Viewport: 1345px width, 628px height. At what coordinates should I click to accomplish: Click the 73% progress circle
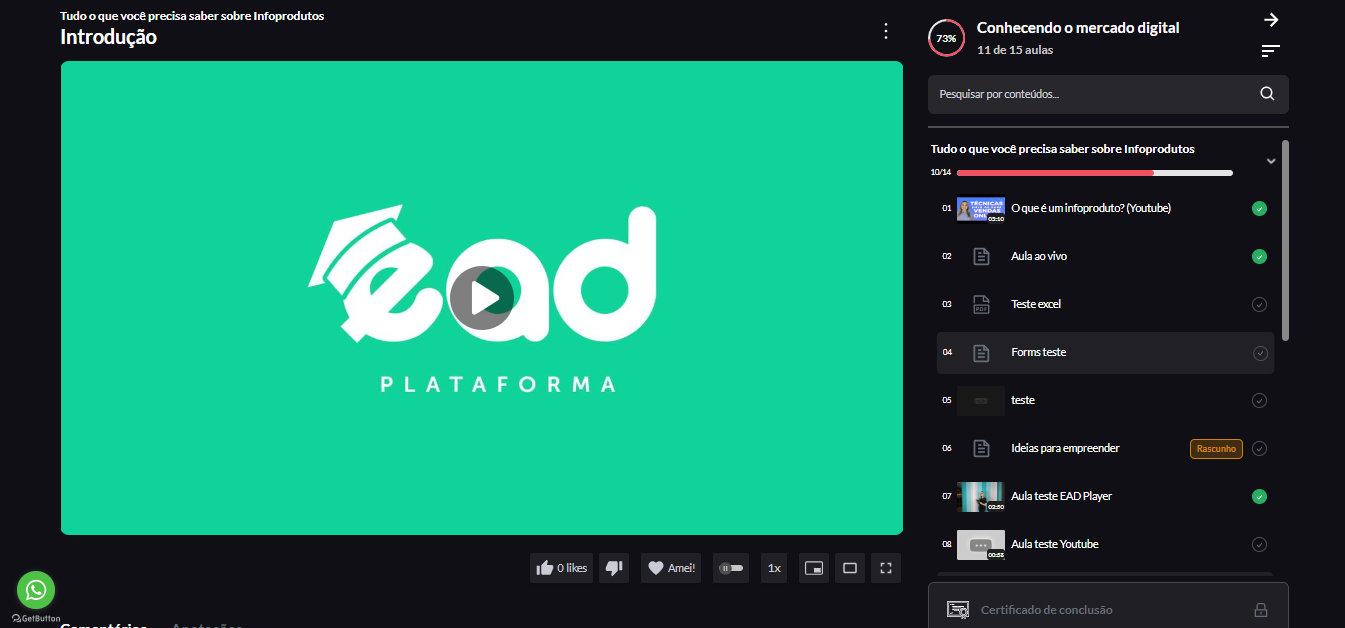pos(946,38)
